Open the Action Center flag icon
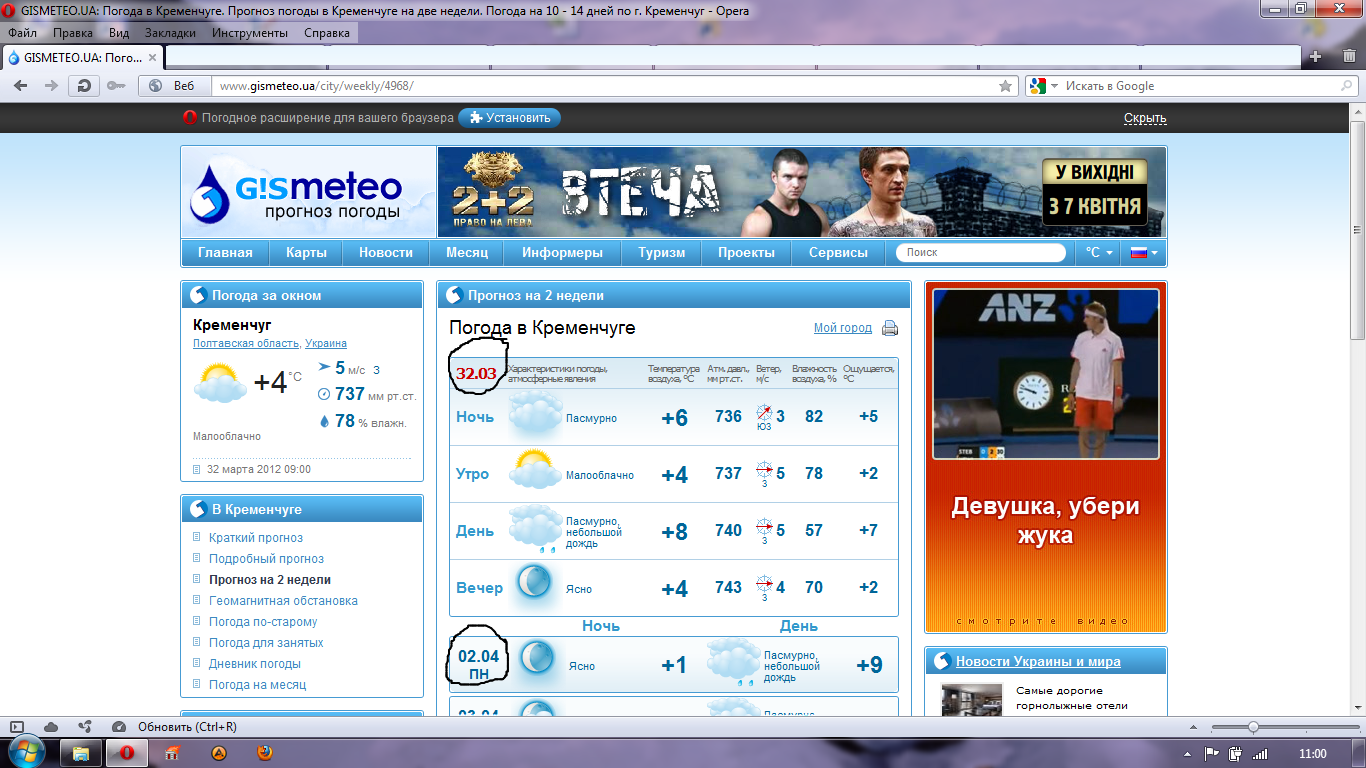1366x768 pixels. [x=1211, y=754]
